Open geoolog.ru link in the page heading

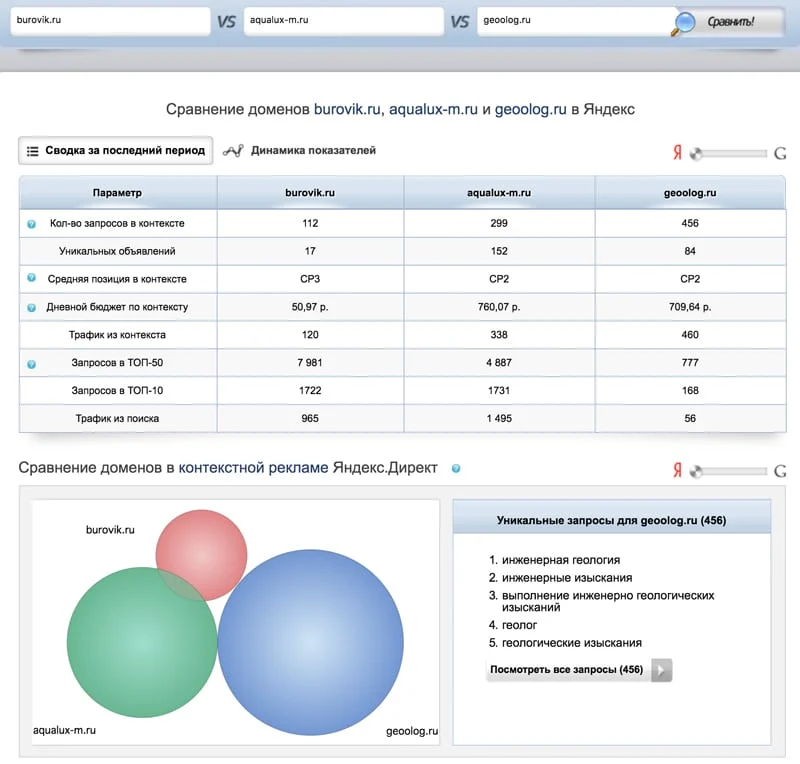[x=531, y=109]
